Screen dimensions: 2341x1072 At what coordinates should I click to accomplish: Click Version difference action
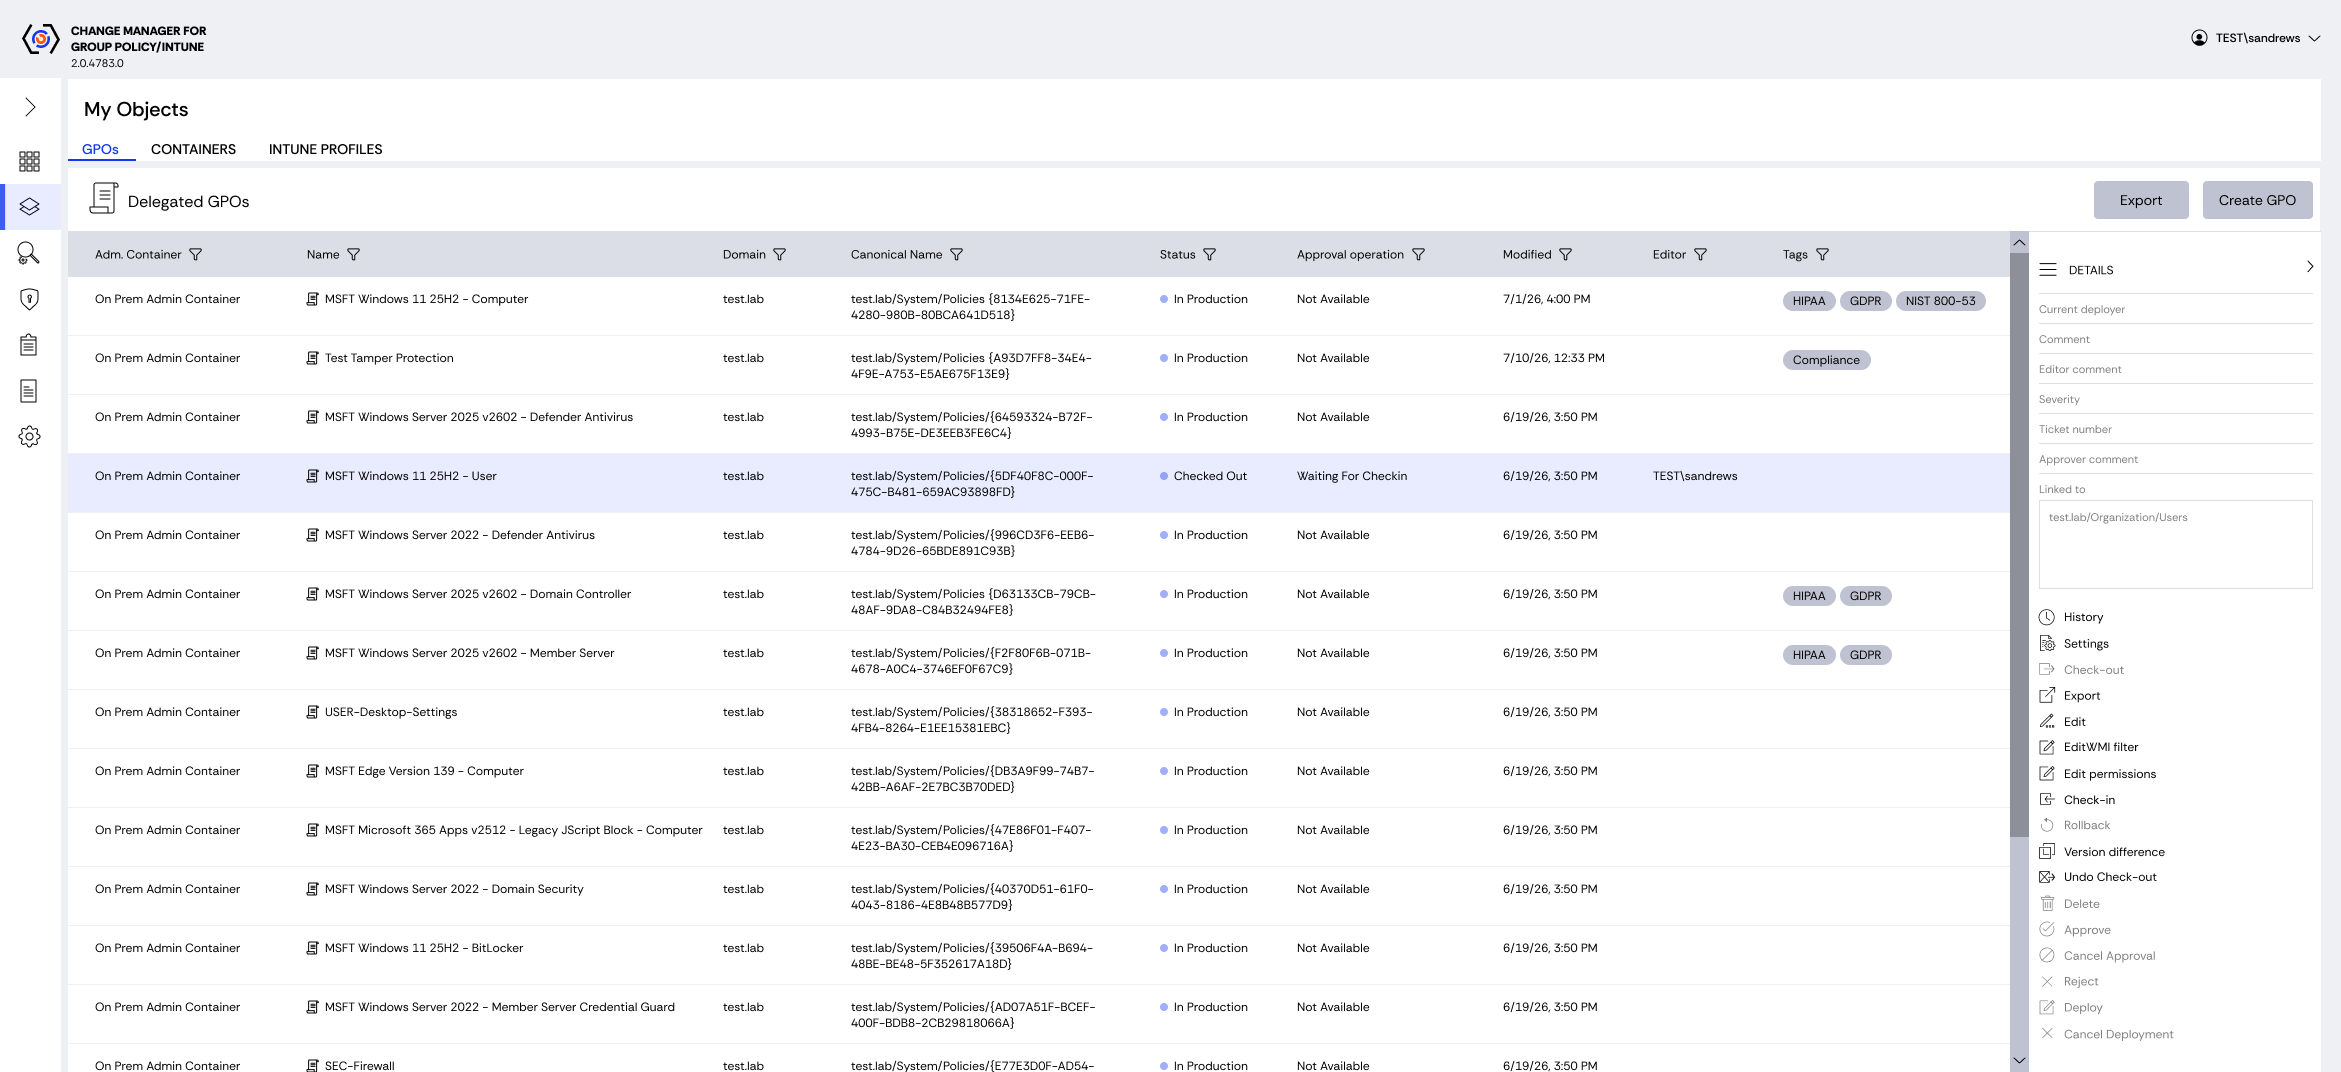pos(2114,852)
